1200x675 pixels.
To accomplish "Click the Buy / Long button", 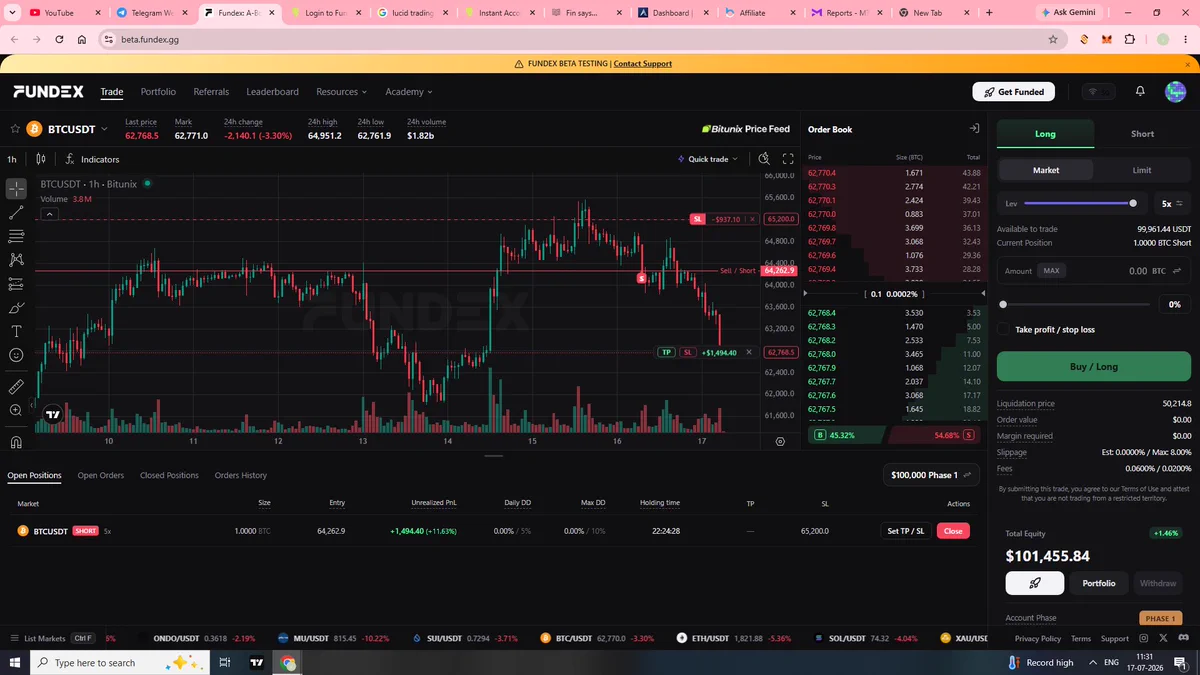I will pyautogui.click(x=1094, y=366).
